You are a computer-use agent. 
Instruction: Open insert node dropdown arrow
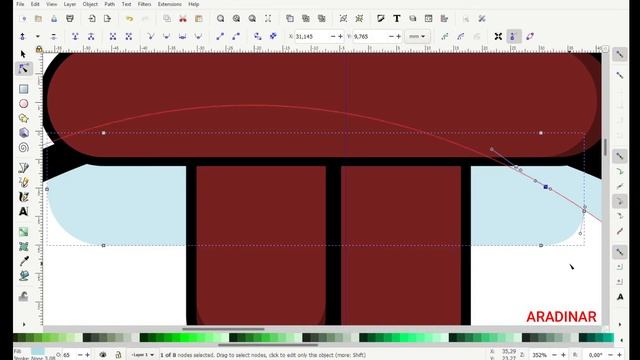click(38, 36)
